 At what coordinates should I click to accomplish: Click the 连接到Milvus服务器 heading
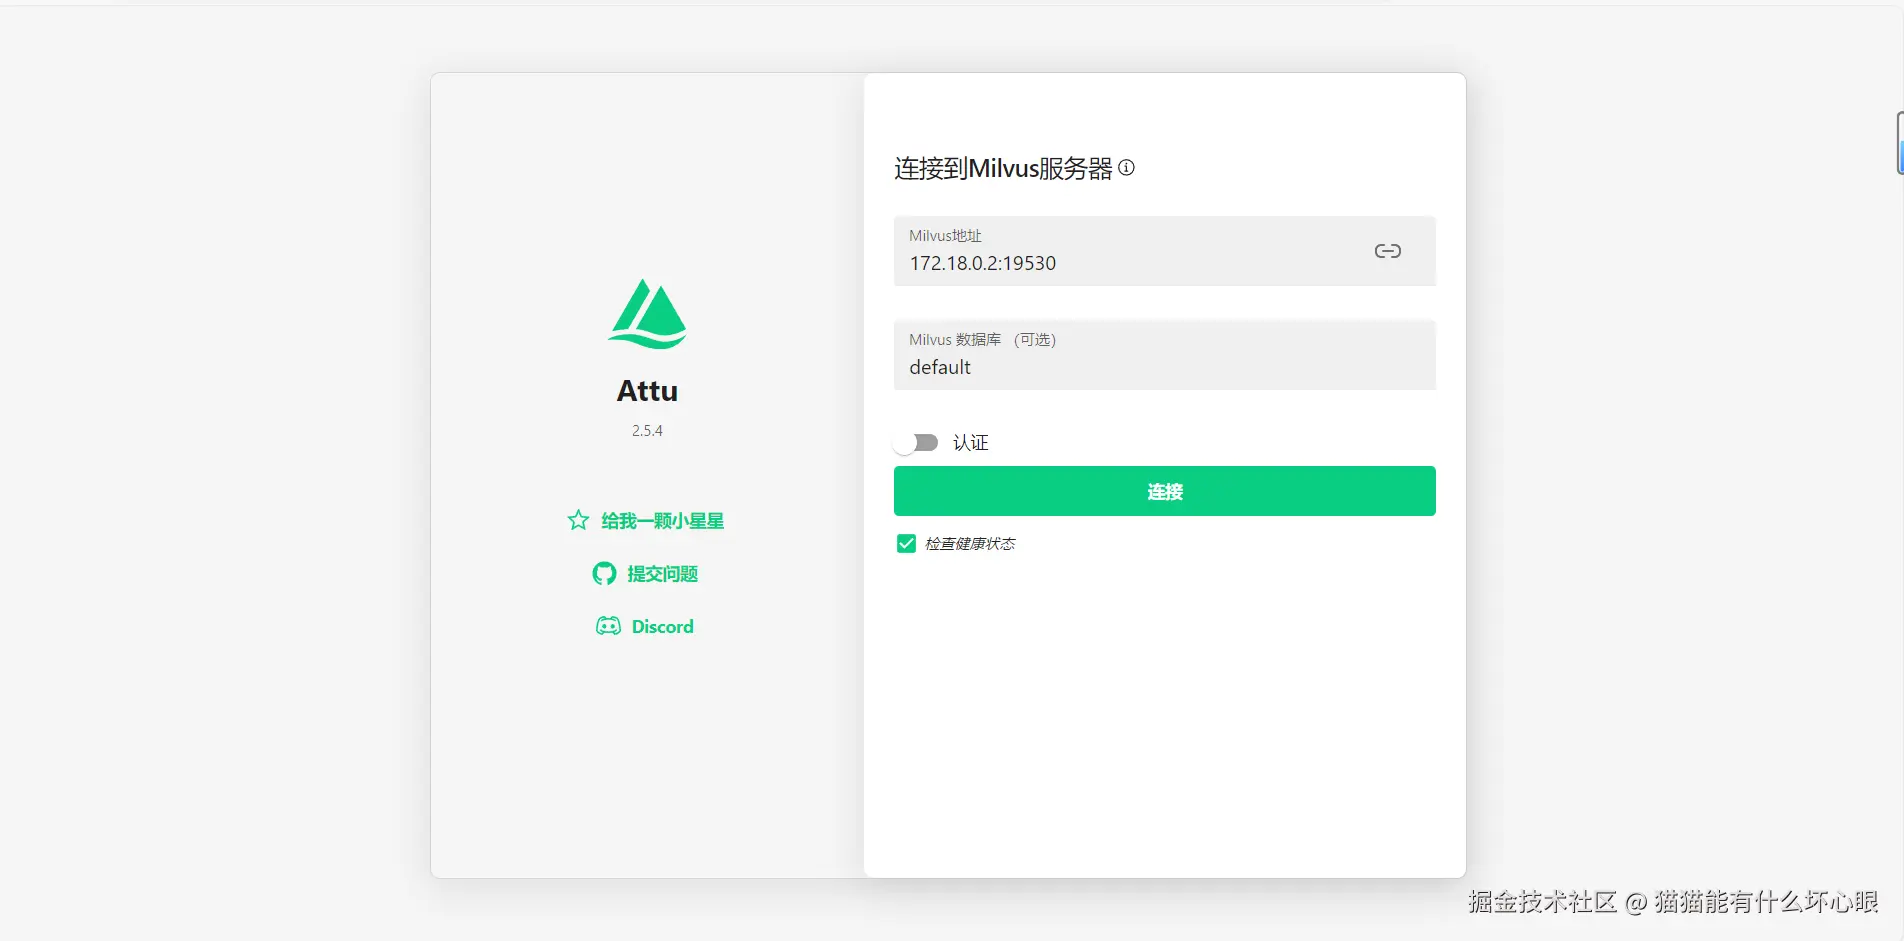point(1003,168)
